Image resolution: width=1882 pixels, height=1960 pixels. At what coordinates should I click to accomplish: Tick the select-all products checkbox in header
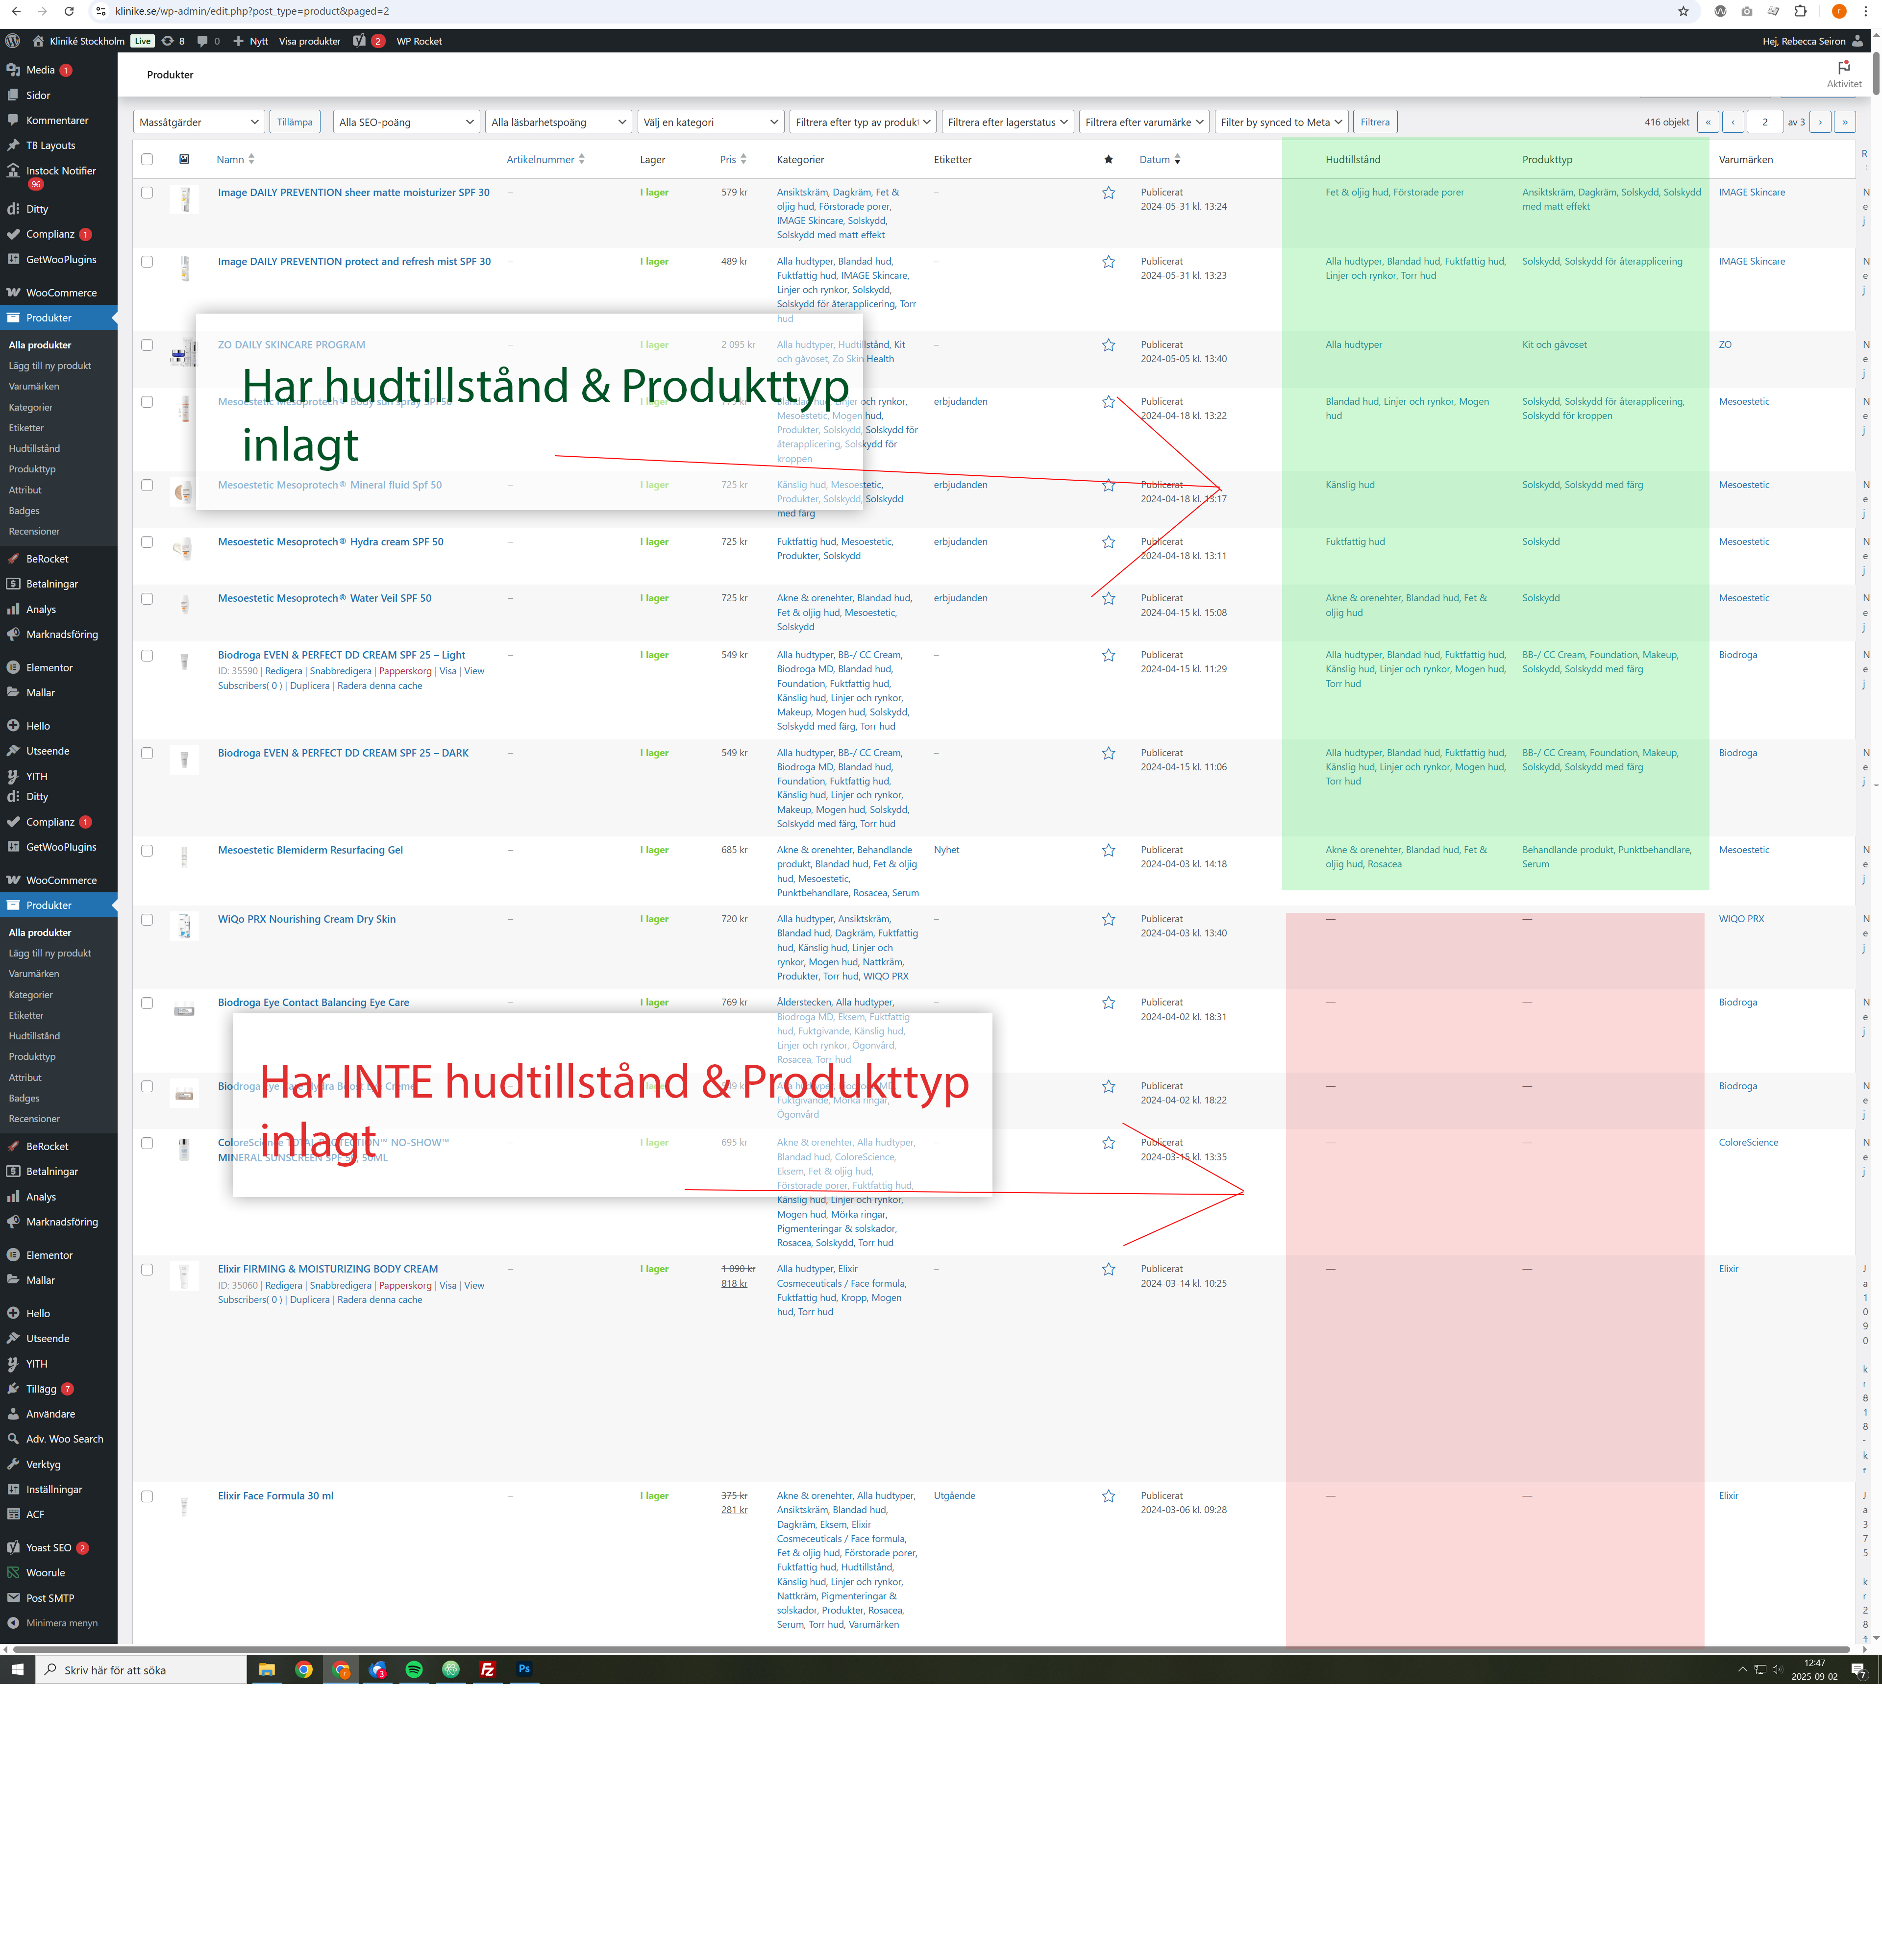147,159
